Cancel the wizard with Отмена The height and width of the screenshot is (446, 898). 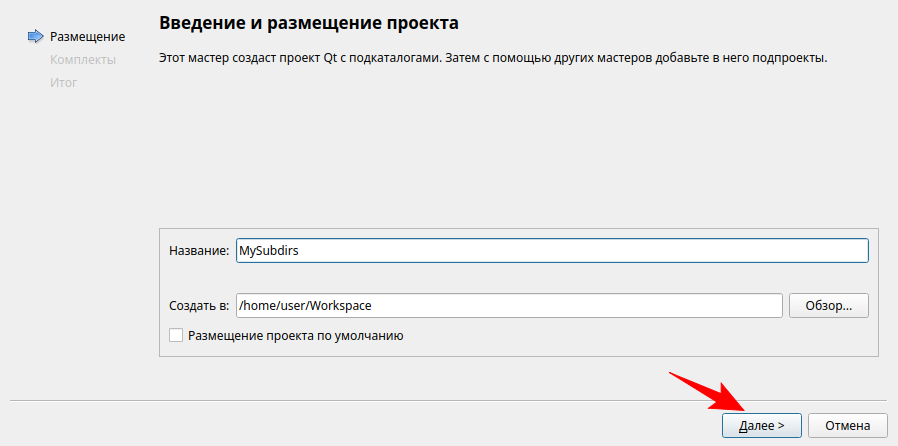click(x=847, y=425)
